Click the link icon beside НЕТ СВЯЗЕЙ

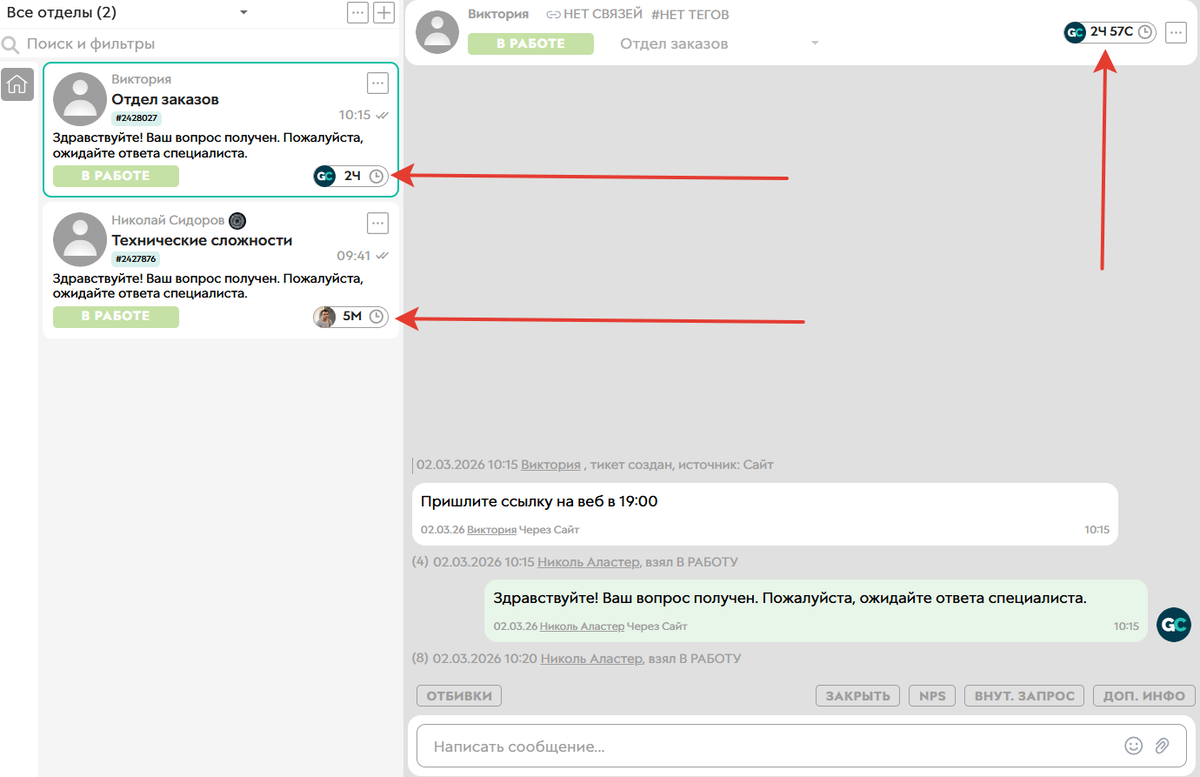(x=553, y=15)
